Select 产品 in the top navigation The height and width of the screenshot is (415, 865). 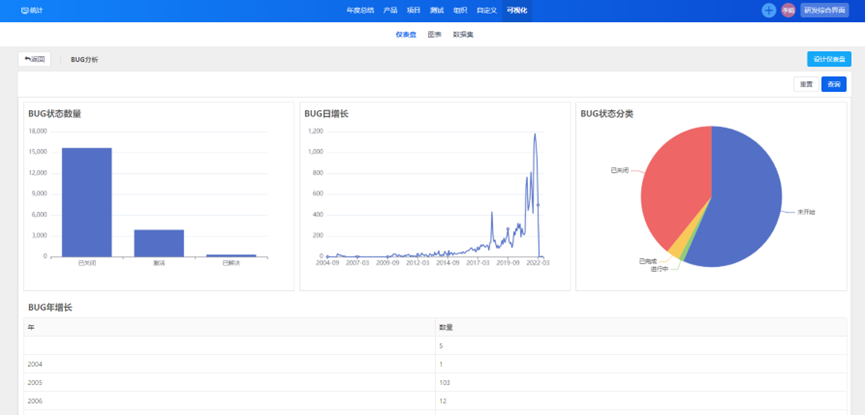(390, 10)
